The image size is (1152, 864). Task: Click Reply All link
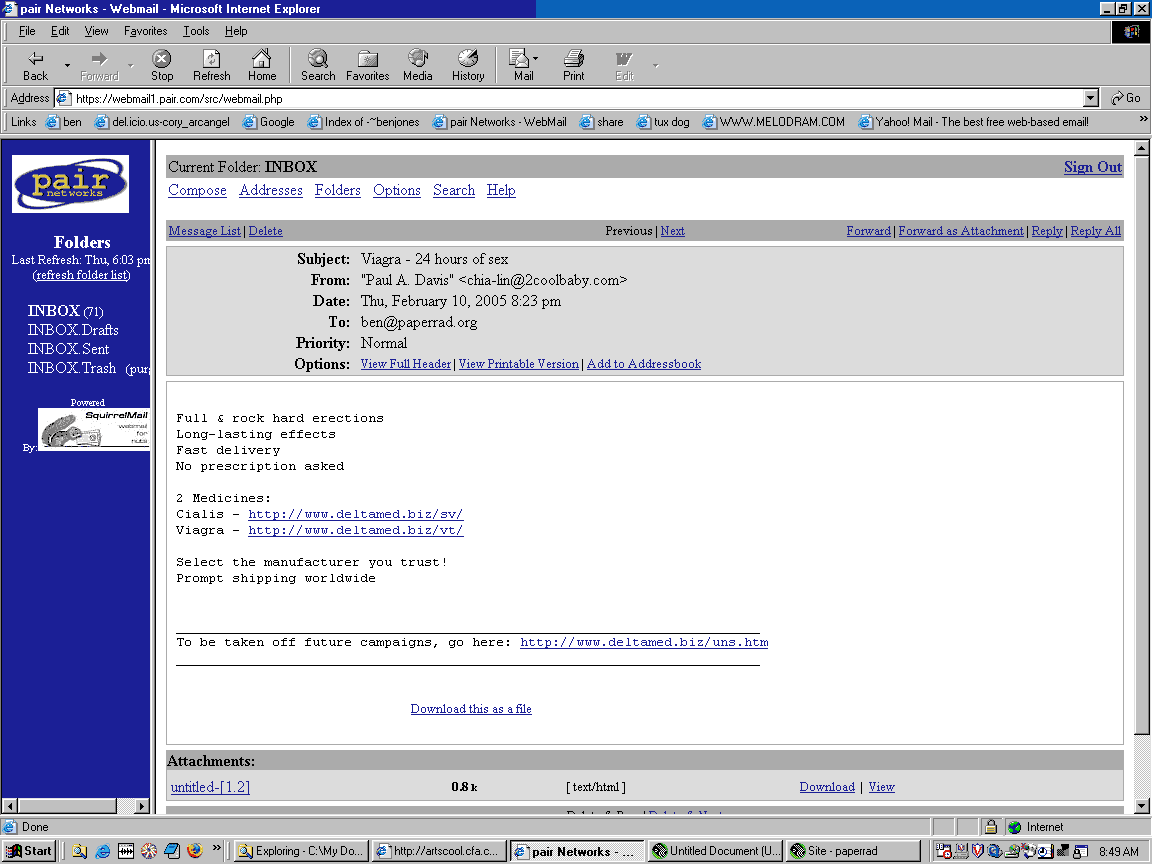(x=1095, y=231)
